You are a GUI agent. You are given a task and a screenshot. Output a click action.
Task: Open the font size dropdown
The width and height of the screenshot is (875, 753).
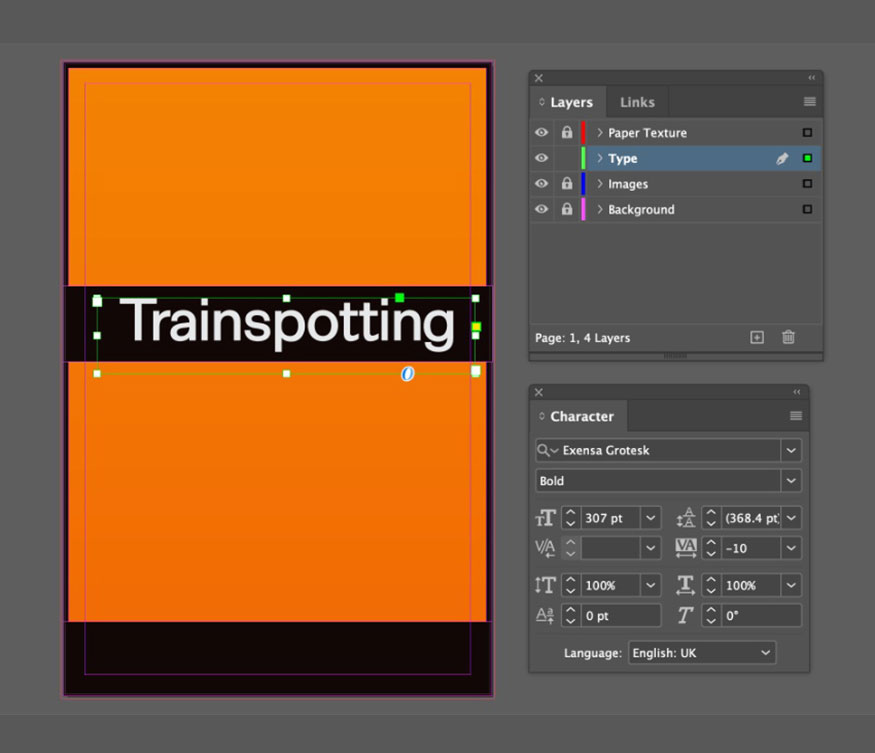click(651, 518)
